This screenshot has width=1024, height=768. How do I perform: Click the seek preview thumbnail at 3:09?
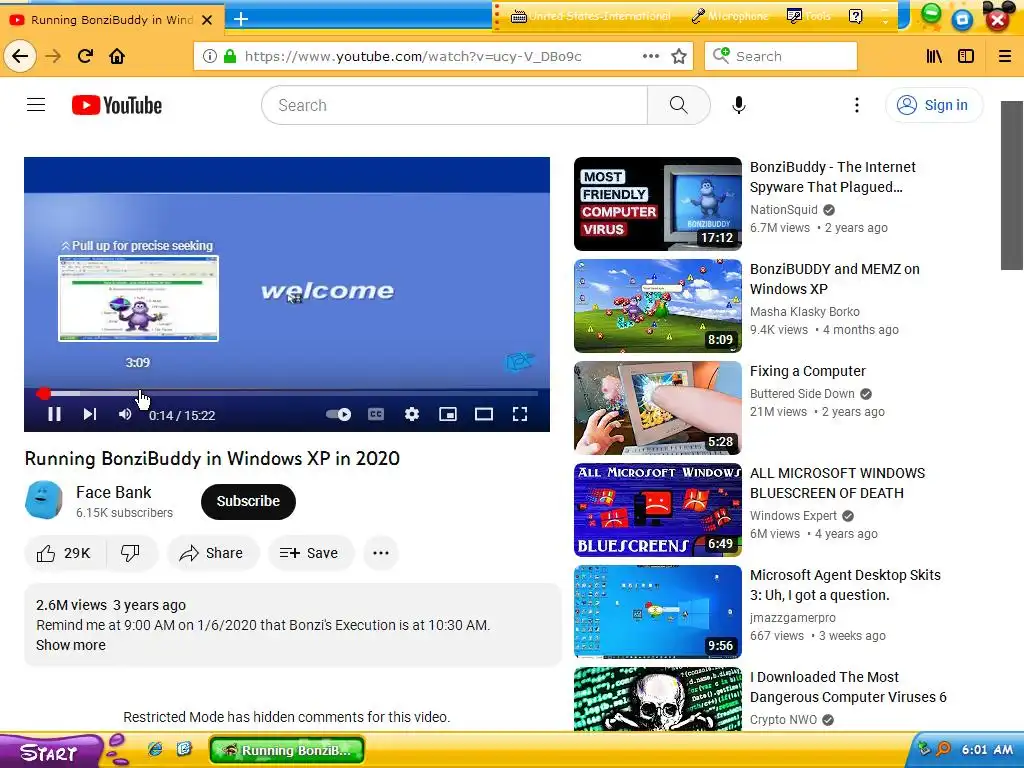pos(138,298)
